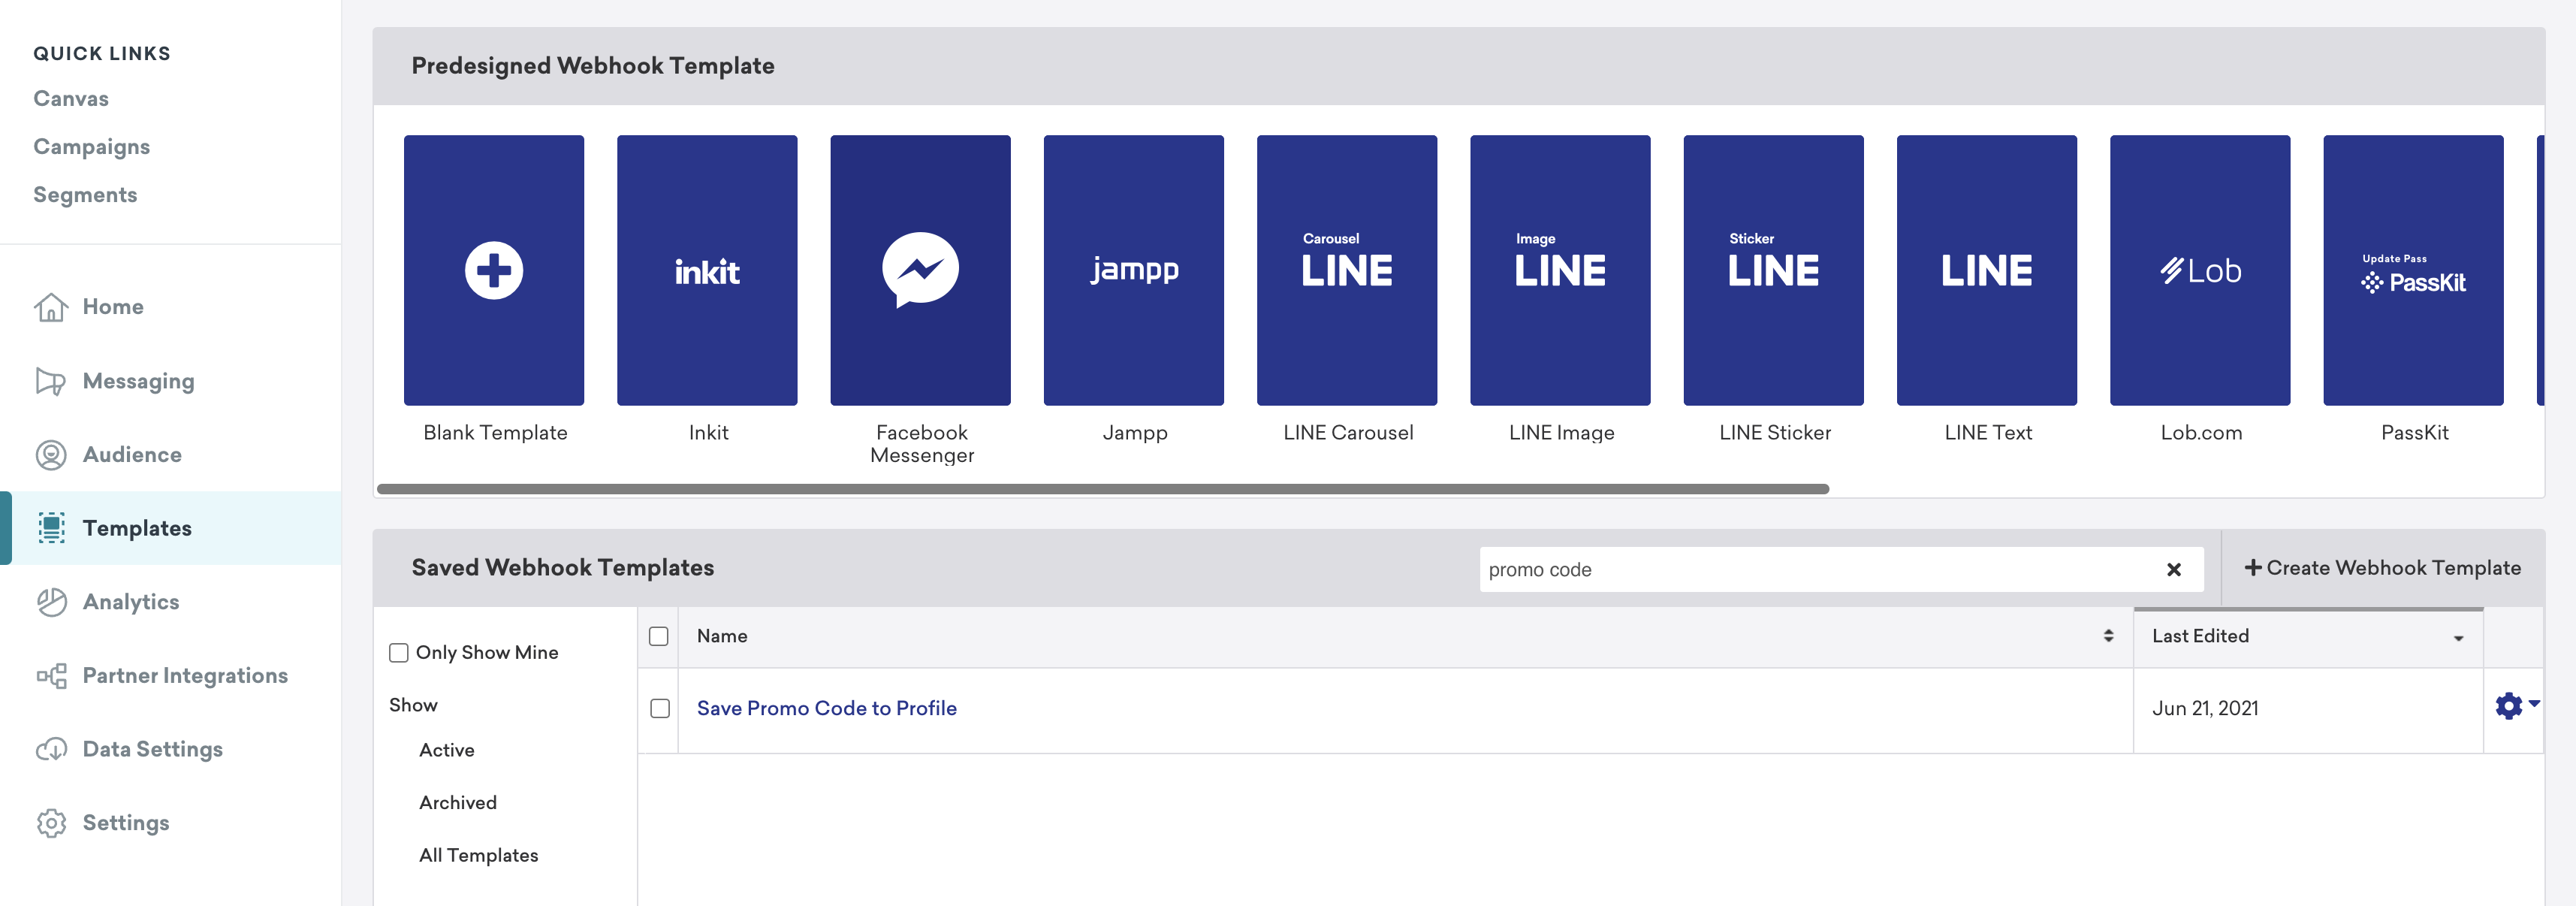Click the Facebook Messenger template icon
Viewport: 2576px width, 906px height.
922,270
